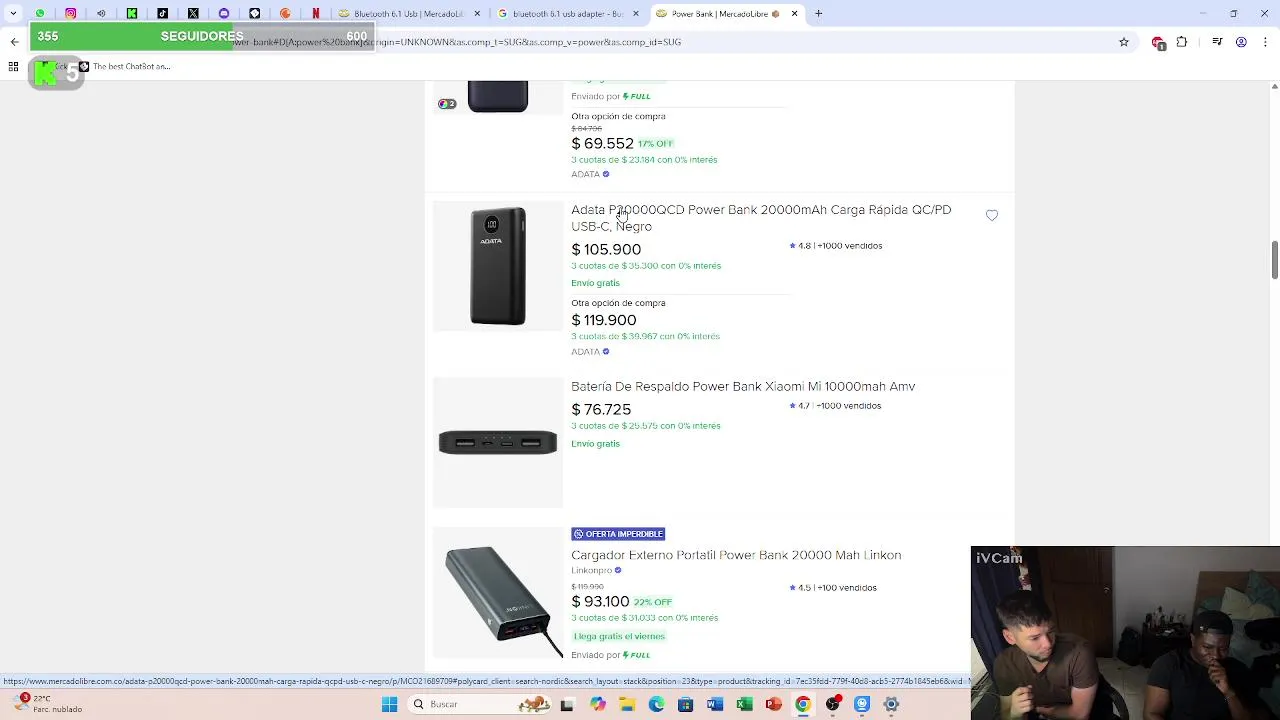Expand the tab search dropdown

click(13, 14)
